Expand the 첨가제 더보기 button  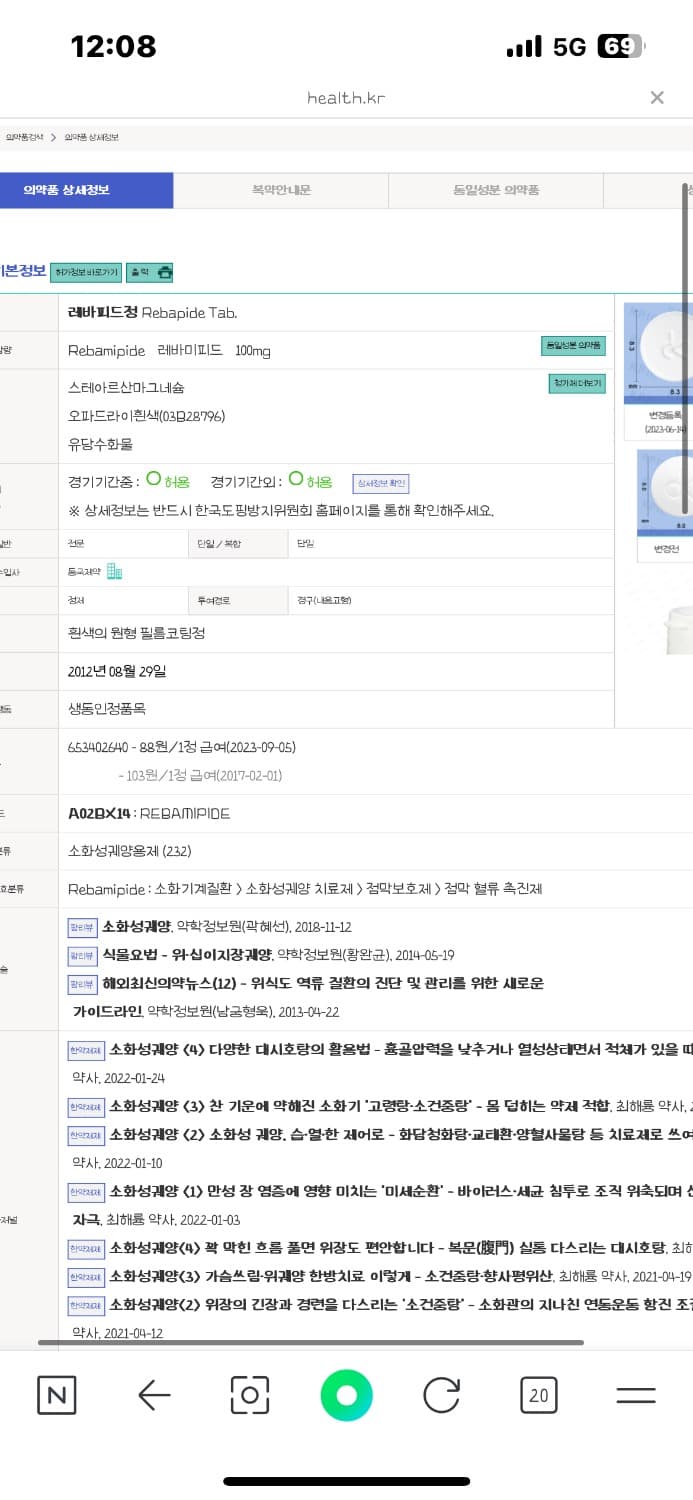coord(577,383)
